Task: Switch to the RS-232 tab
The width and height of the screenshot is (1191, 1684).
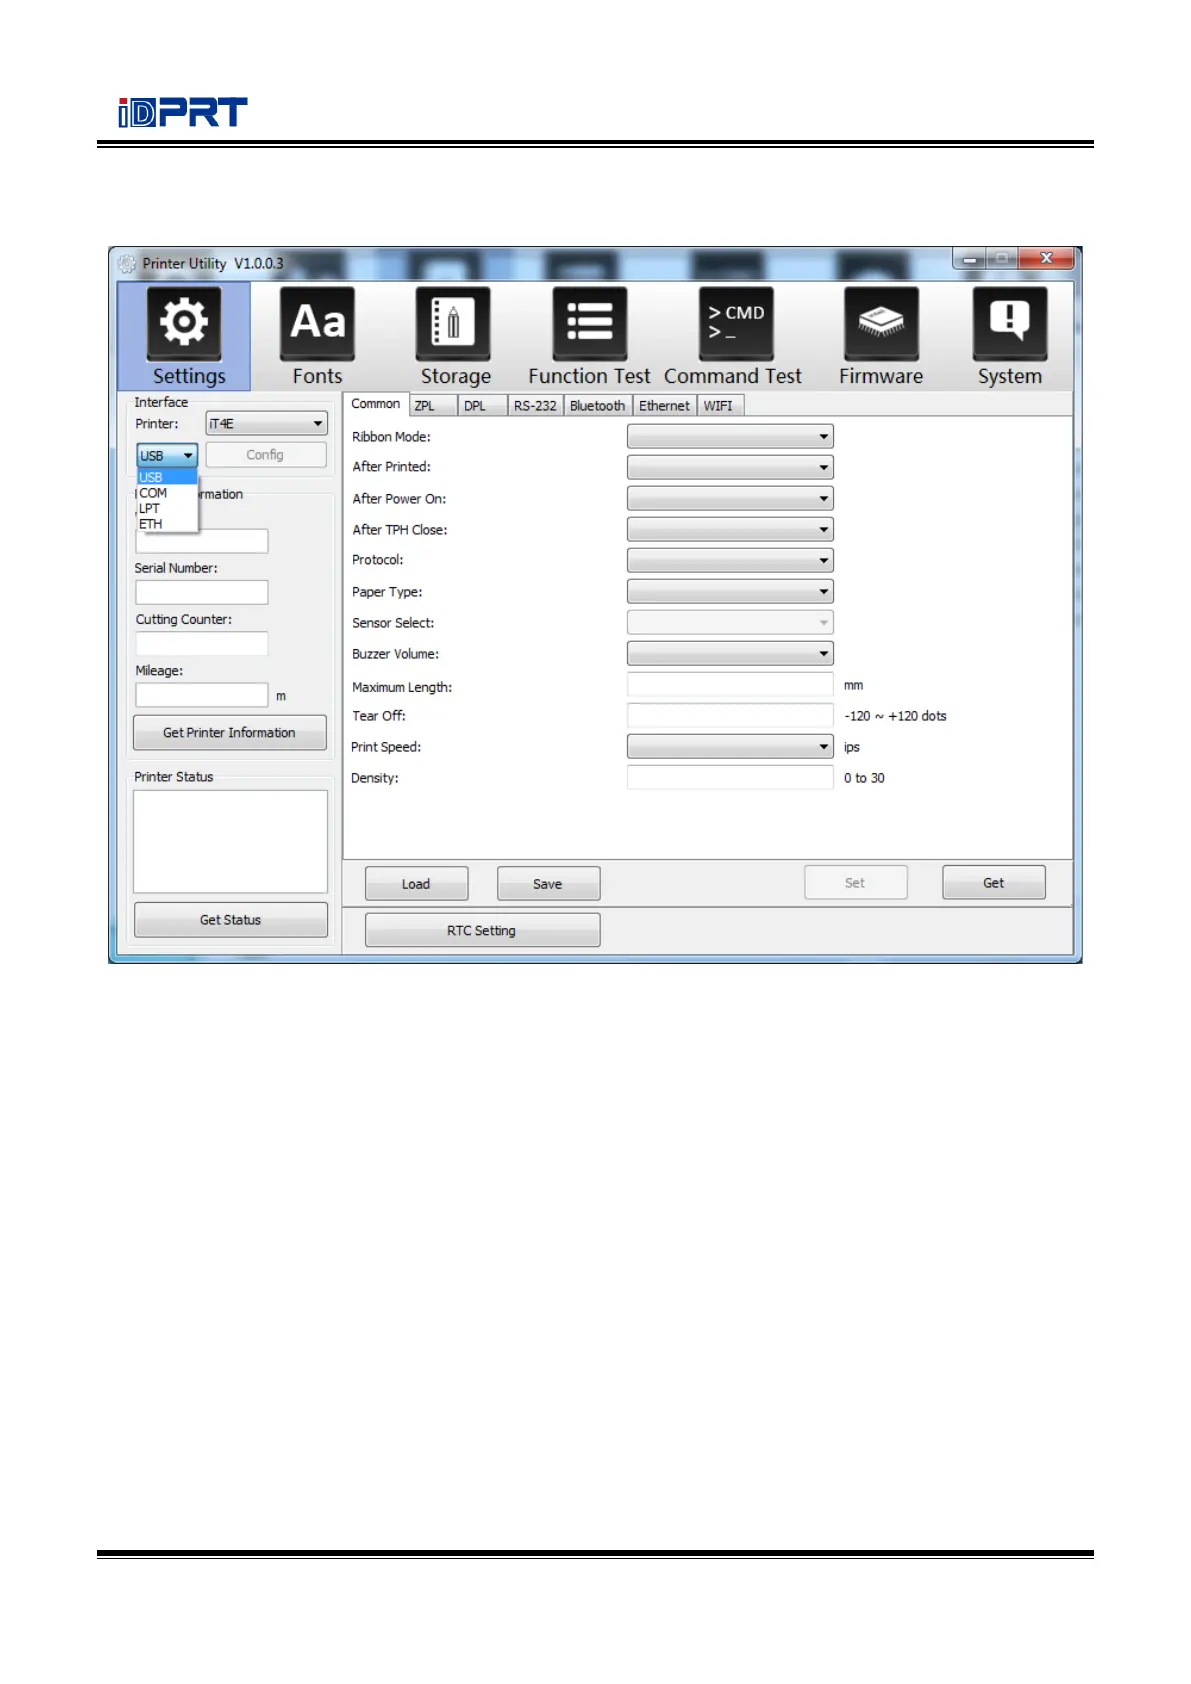Action: point(535,406)
